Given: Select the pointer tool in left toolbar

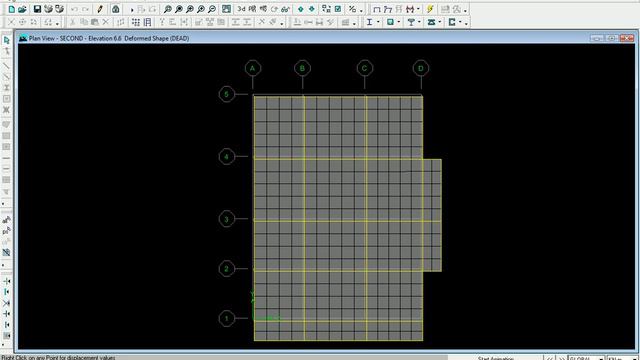Looking at the screenshot, I should [7, 40].
